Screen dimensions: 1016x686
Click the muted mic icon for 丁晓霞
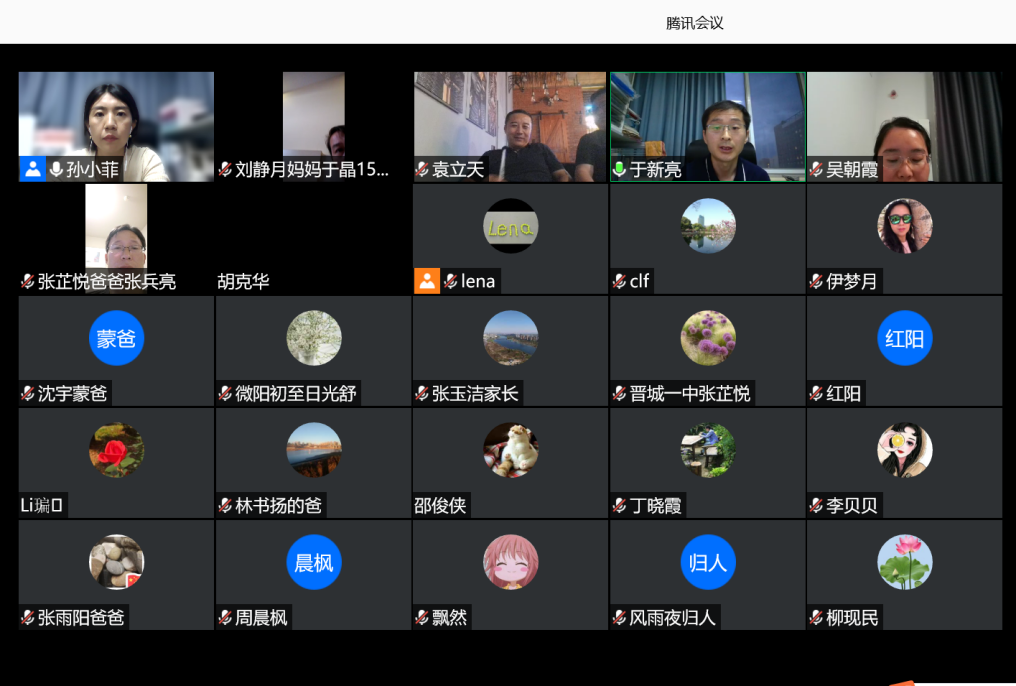619,505
